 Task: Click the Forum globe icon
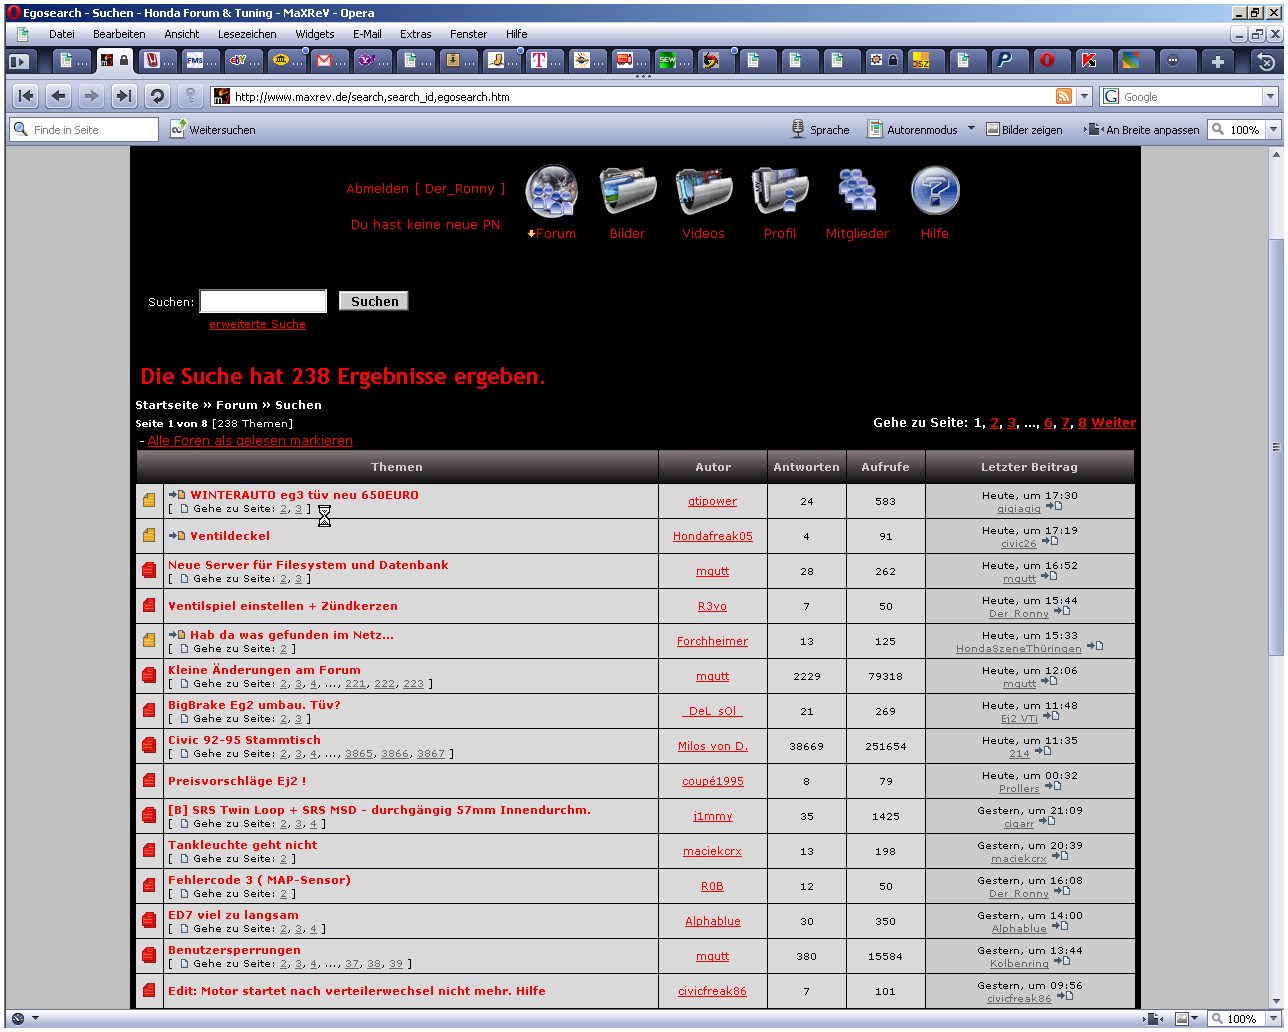[552, 192]
